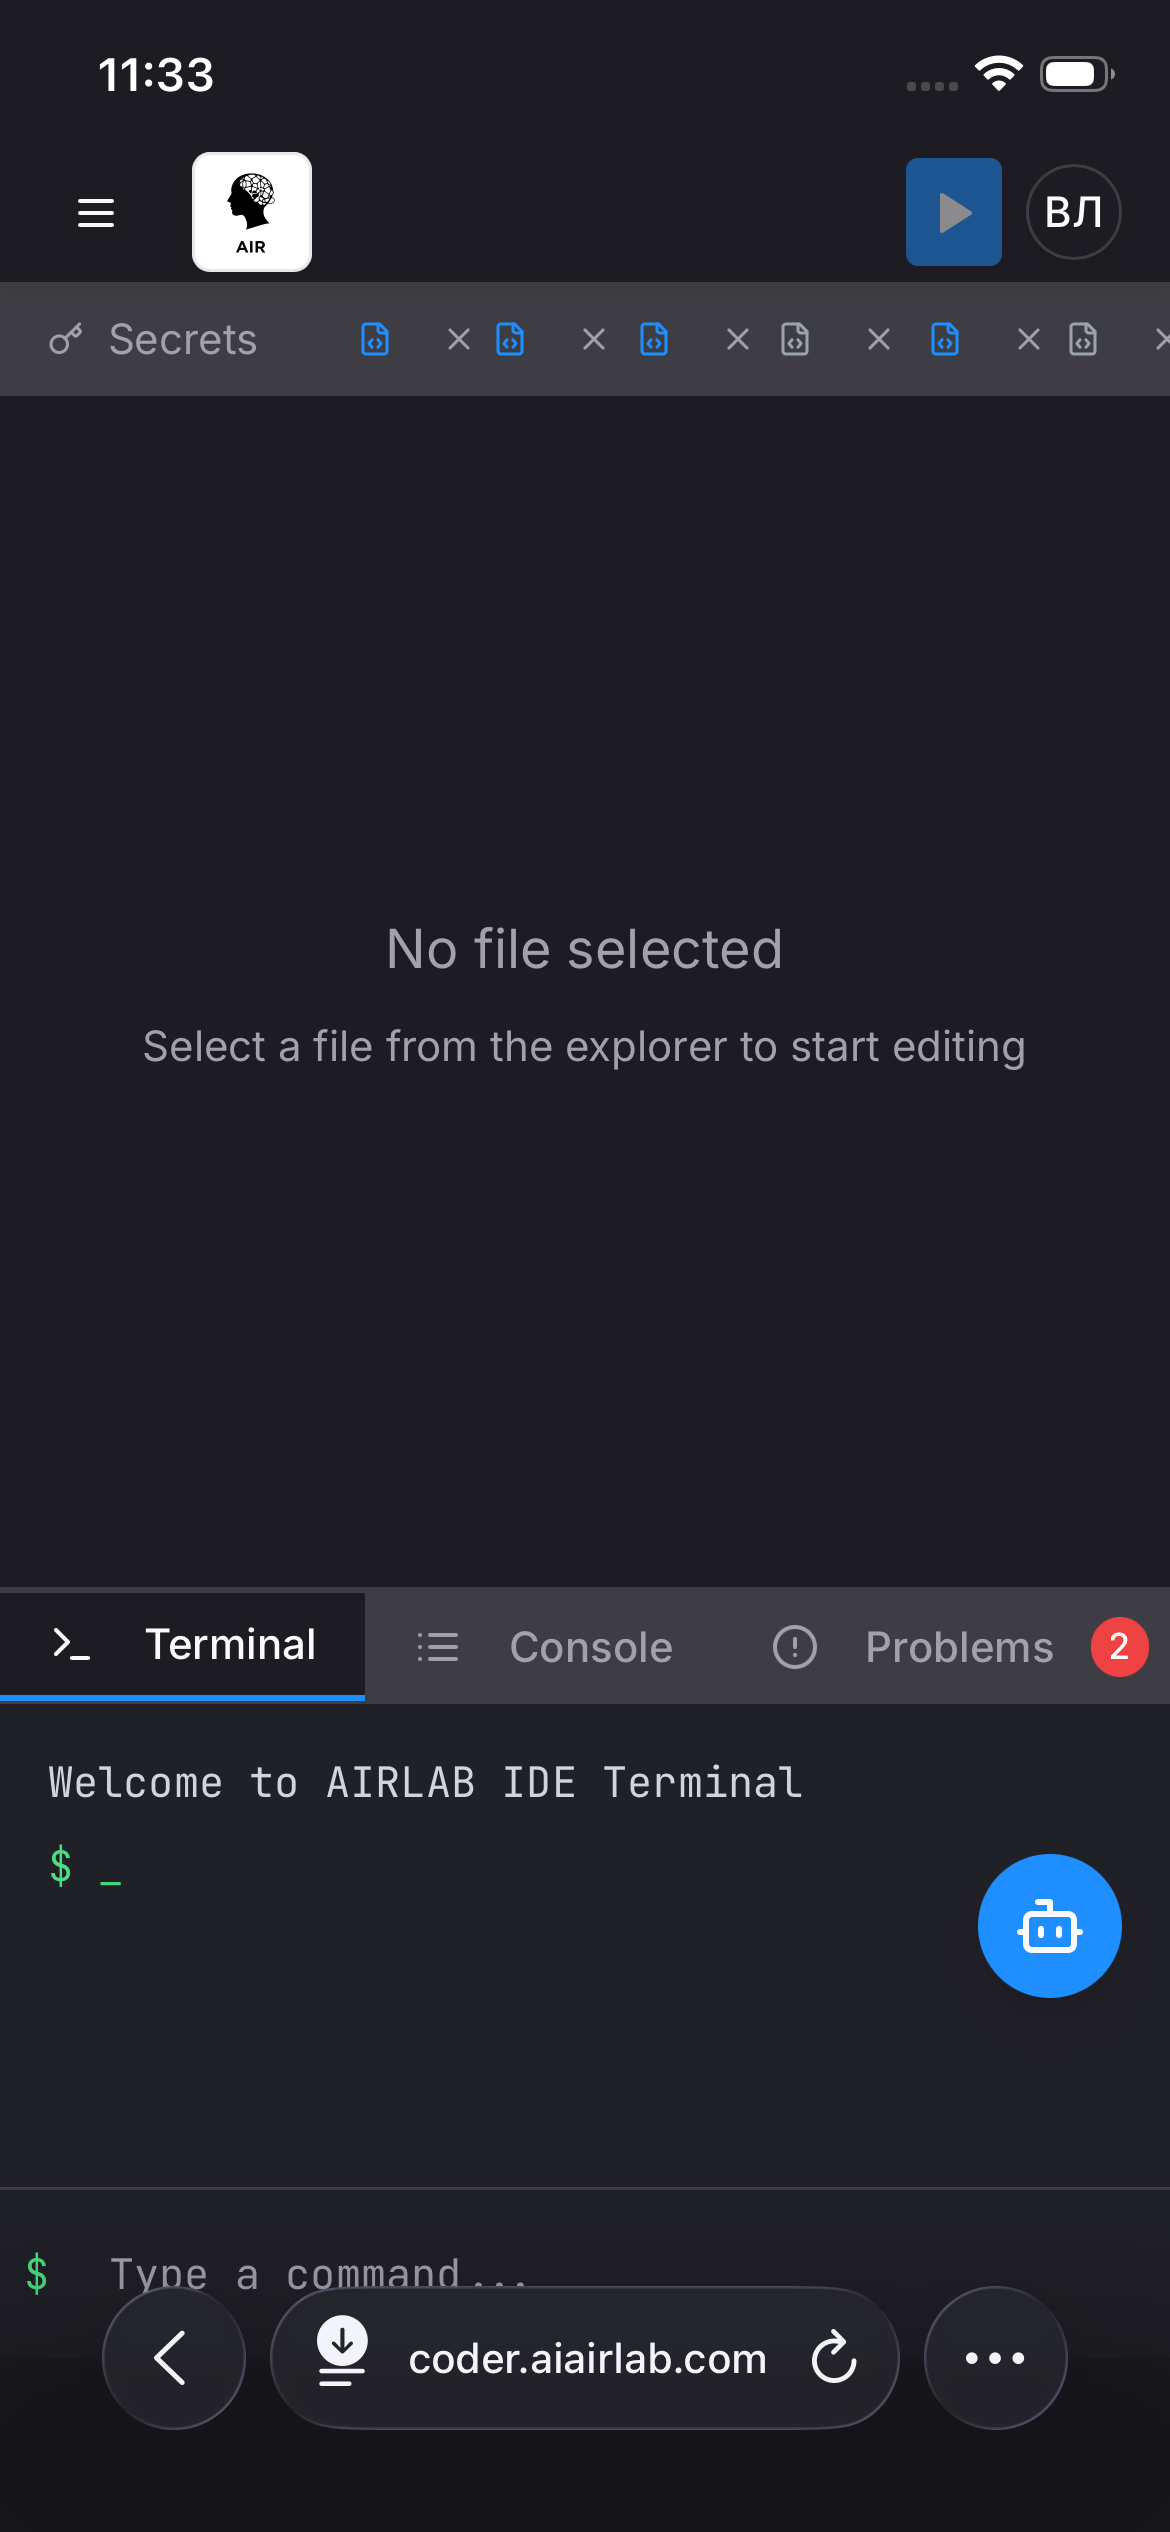Close the third file tab
Image resolution: width=1170 pixels, height=2532 pixels.
[x=738, y=340]
